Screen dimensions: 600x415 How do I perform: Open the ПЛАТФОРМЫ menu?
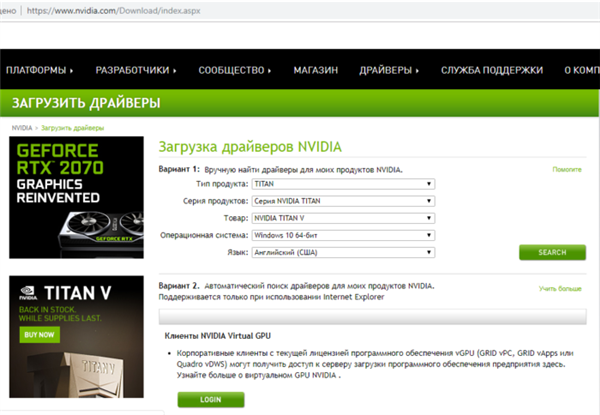39,70
